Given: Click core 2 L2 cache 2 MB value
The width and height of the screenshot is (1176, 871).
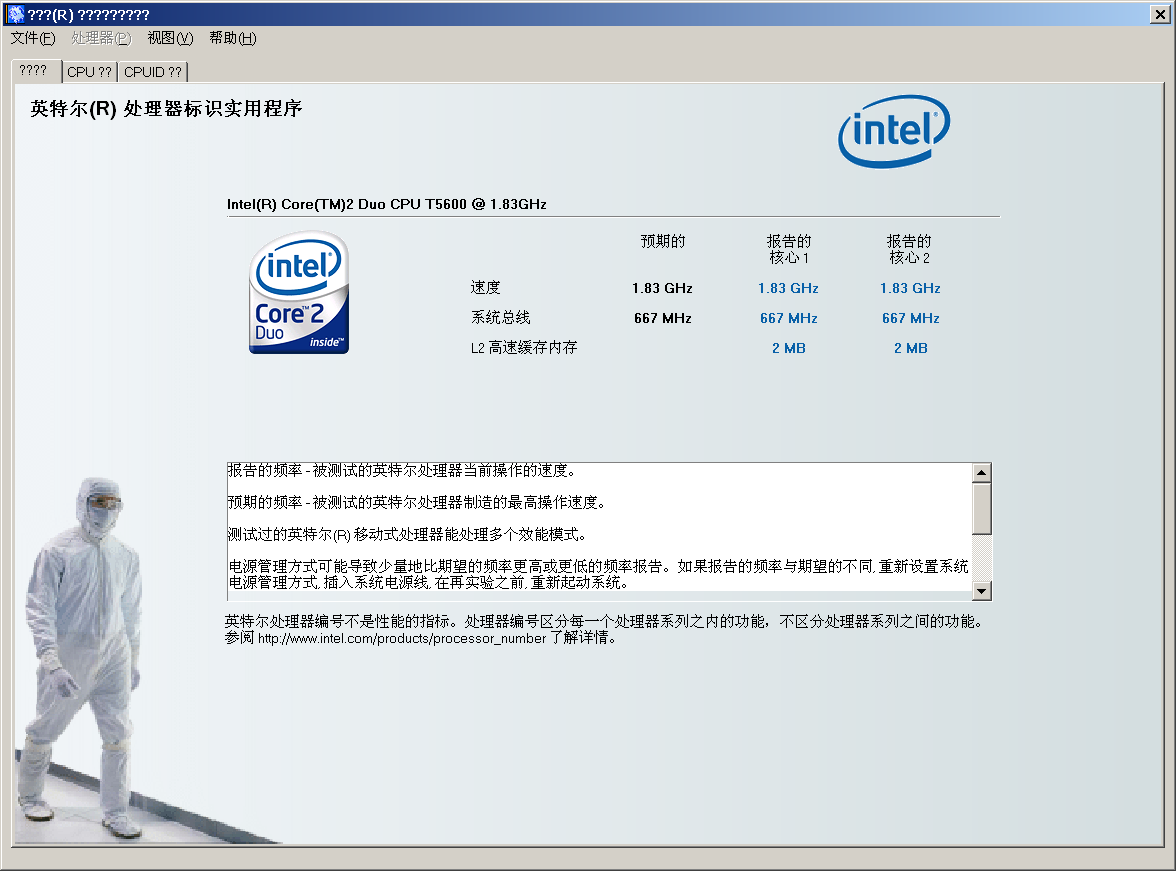Looking at the screenshot, I should pos(911,348).
